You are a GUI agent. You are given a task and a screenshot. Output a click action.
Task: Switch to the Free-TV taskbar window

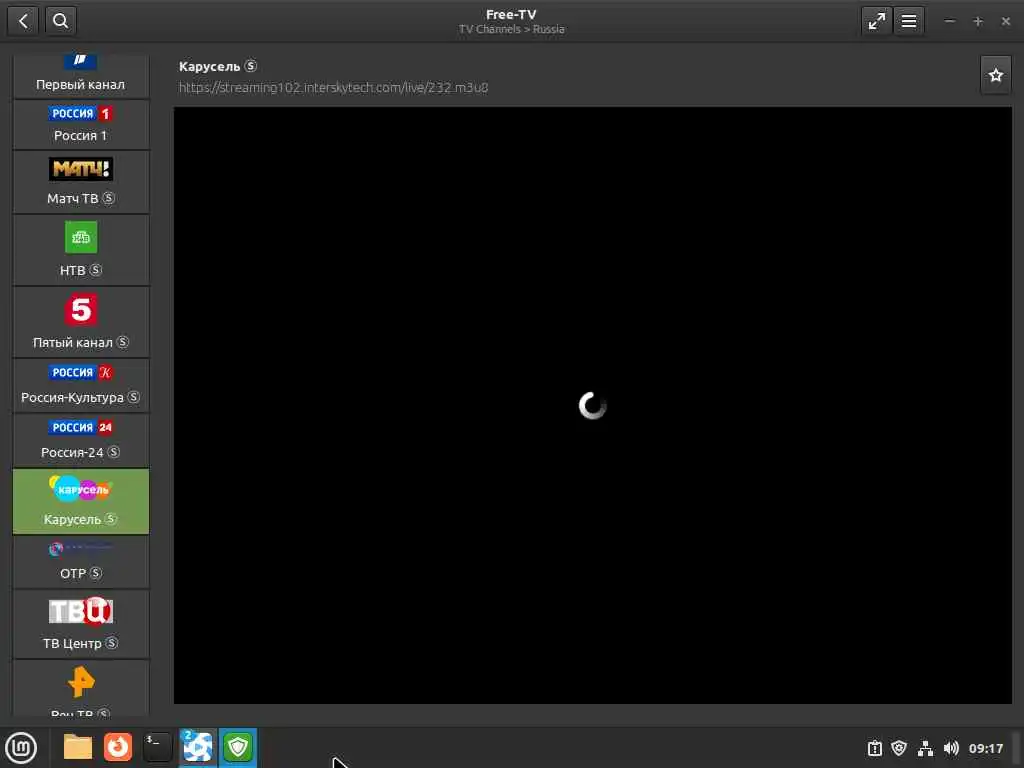198,748
